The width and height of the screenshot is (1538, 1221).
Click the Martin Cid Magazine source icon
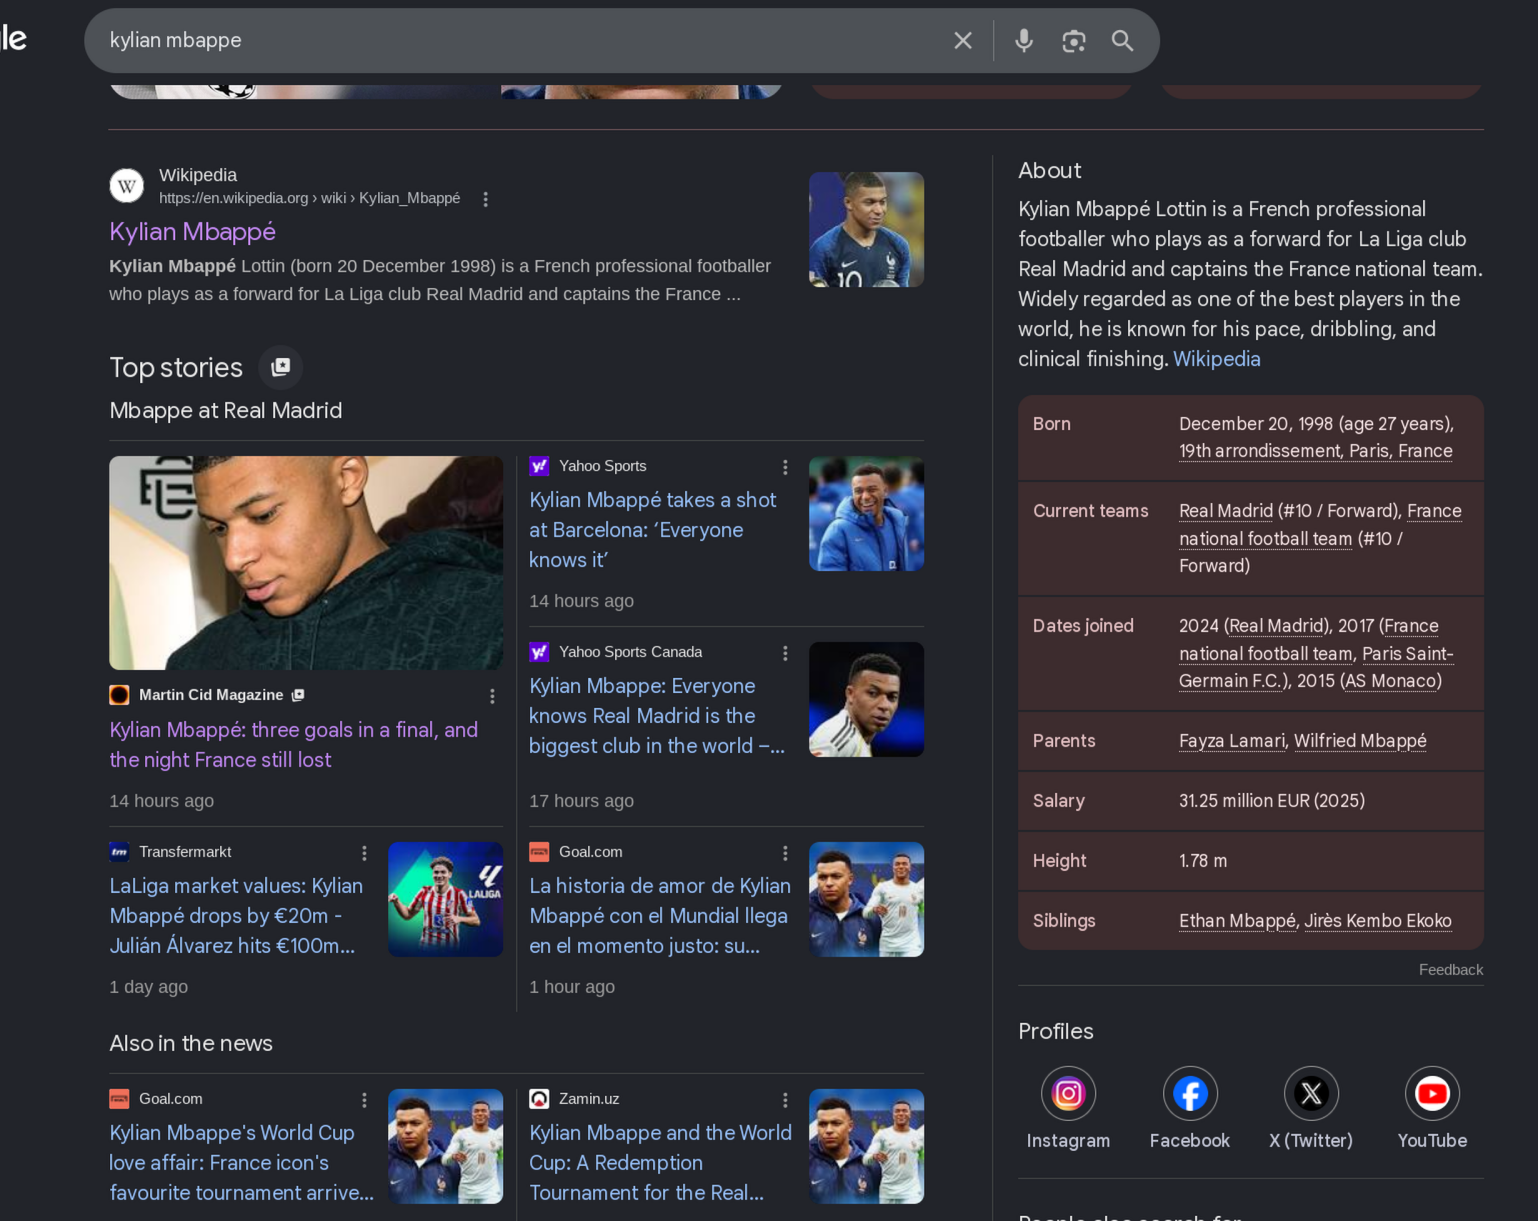tap(119, 695)
